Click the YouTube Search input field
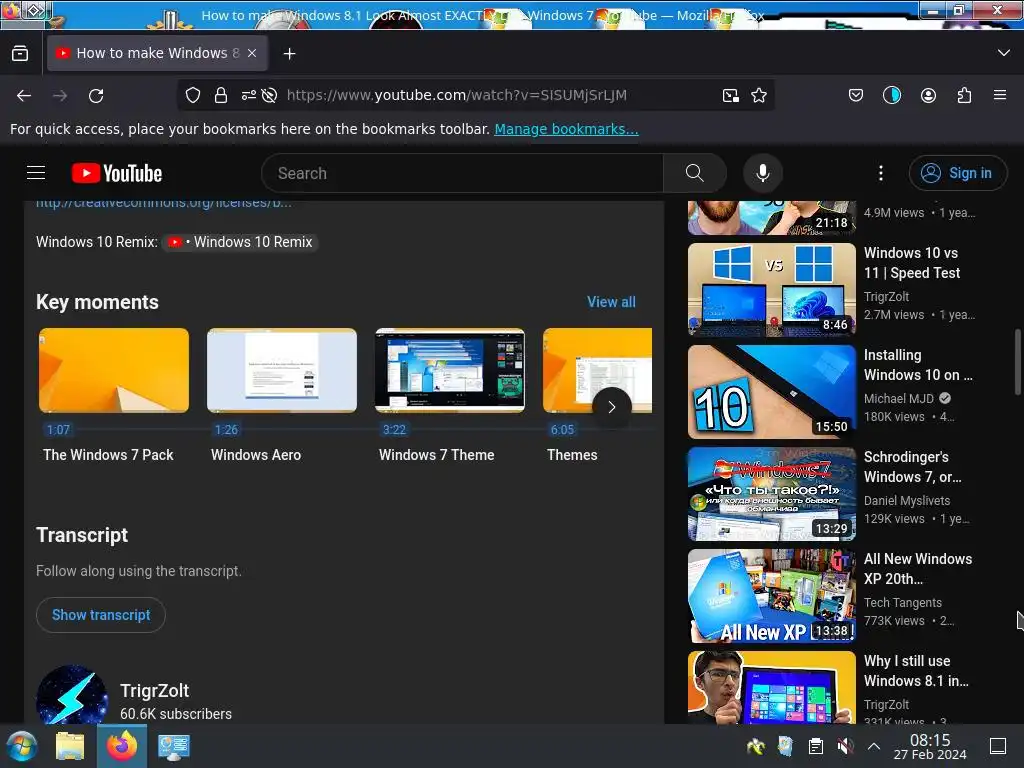The image size is (1024, 768). [x=462, y=173]
